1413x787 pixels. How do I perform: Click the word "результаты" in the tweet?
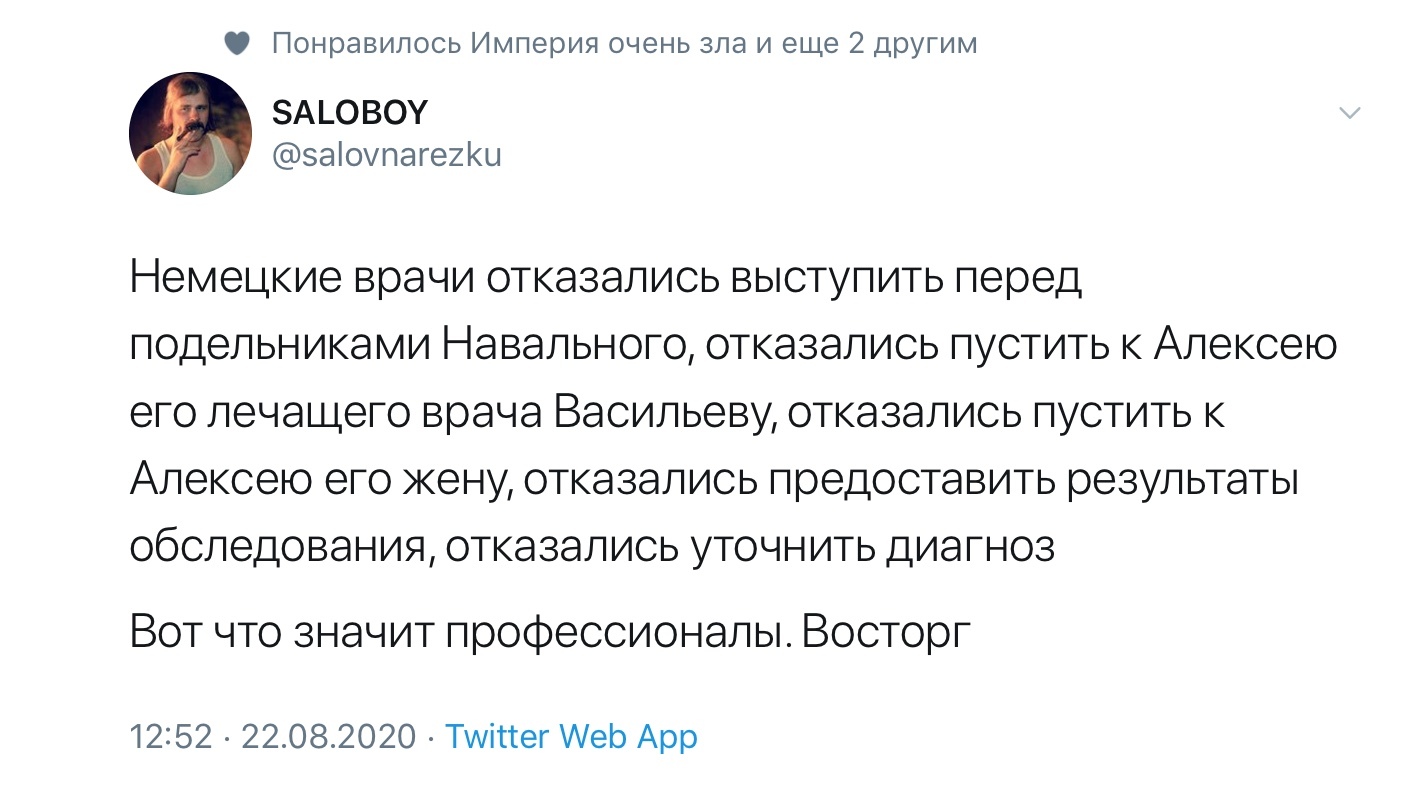pos(1182,480)
